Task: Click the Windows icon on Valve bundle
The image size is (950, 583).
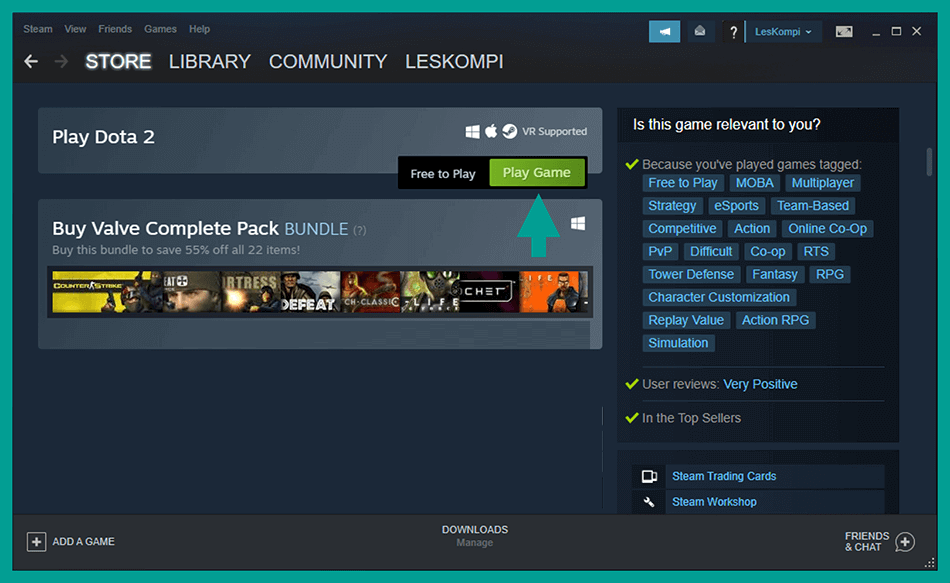Action: pos(578,224)
